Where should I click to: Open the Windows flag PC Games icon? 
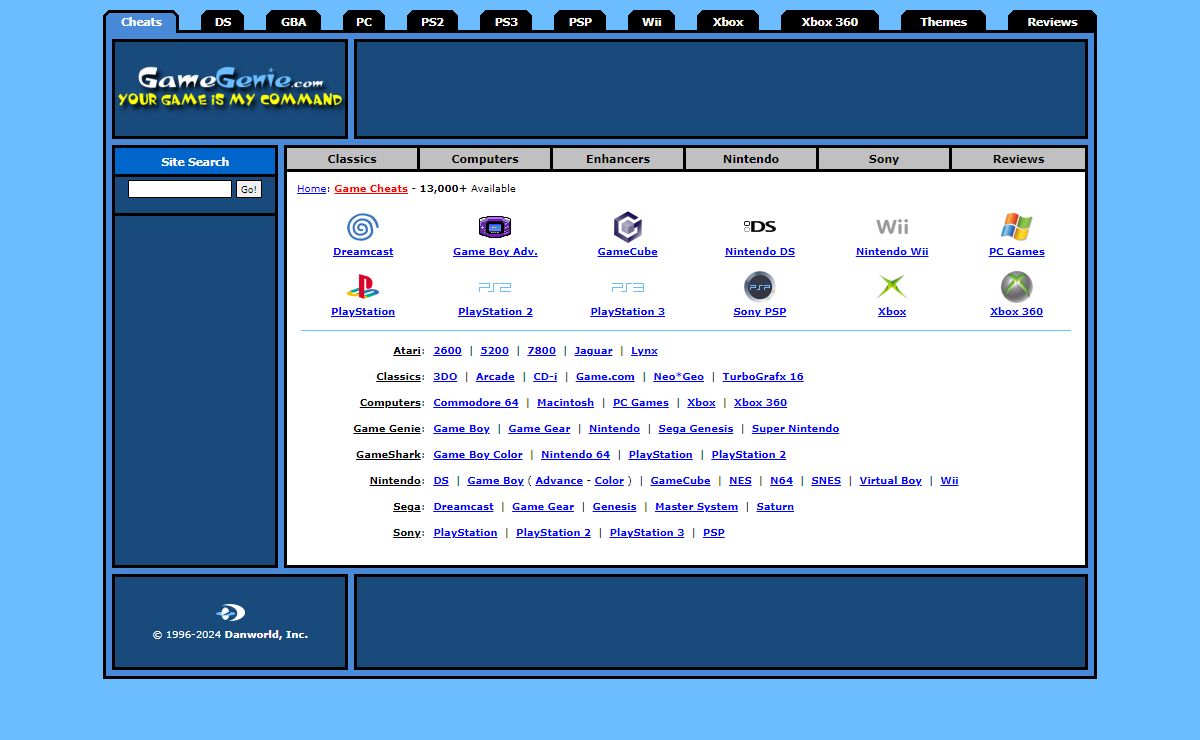pos(1016,227)
